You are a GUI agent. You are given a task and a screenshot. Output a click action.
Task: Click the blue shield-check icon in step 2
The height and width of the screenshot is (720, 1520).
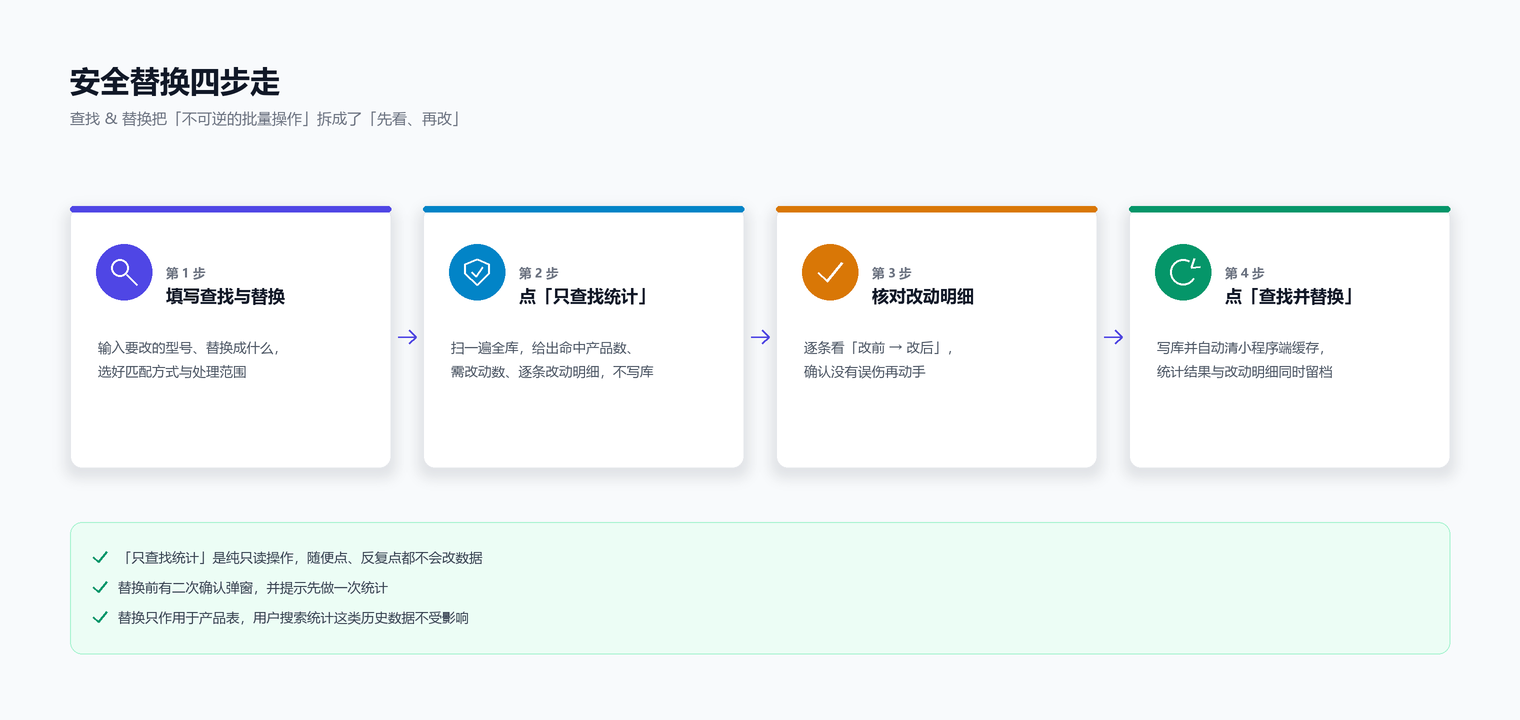pos(477,272)
